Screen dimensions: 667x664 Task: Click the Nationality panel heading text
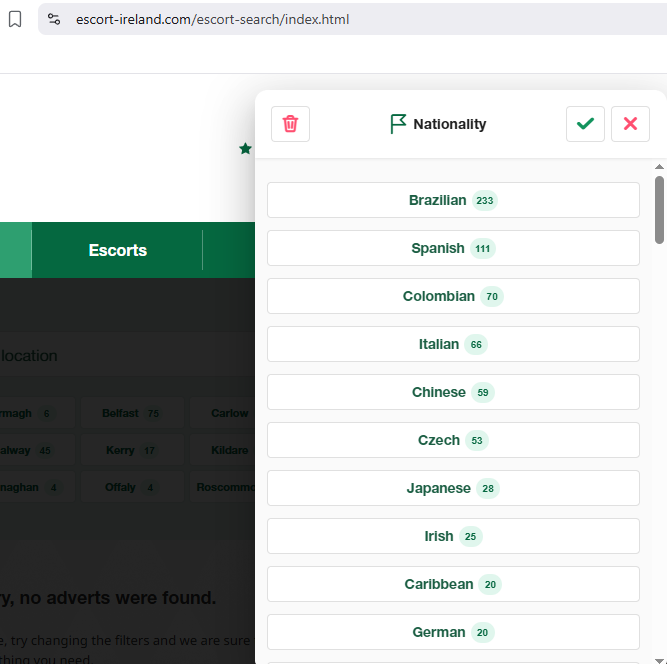tap(450, 124)
